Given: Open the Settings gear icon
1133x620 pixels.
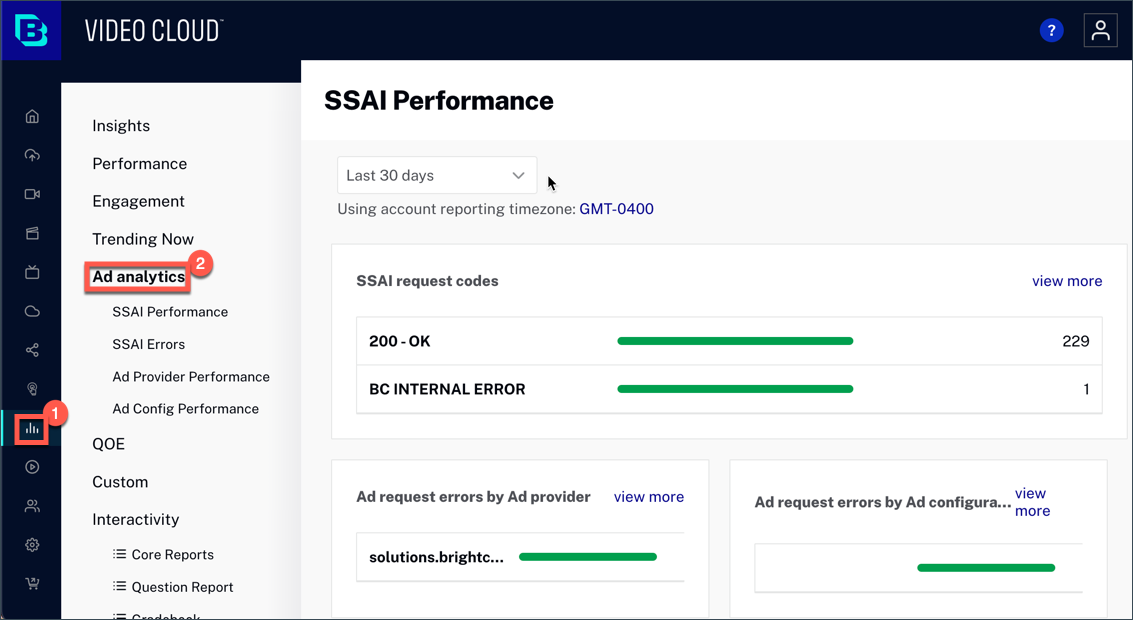Looking at the screenshot, I should [31, 544].
